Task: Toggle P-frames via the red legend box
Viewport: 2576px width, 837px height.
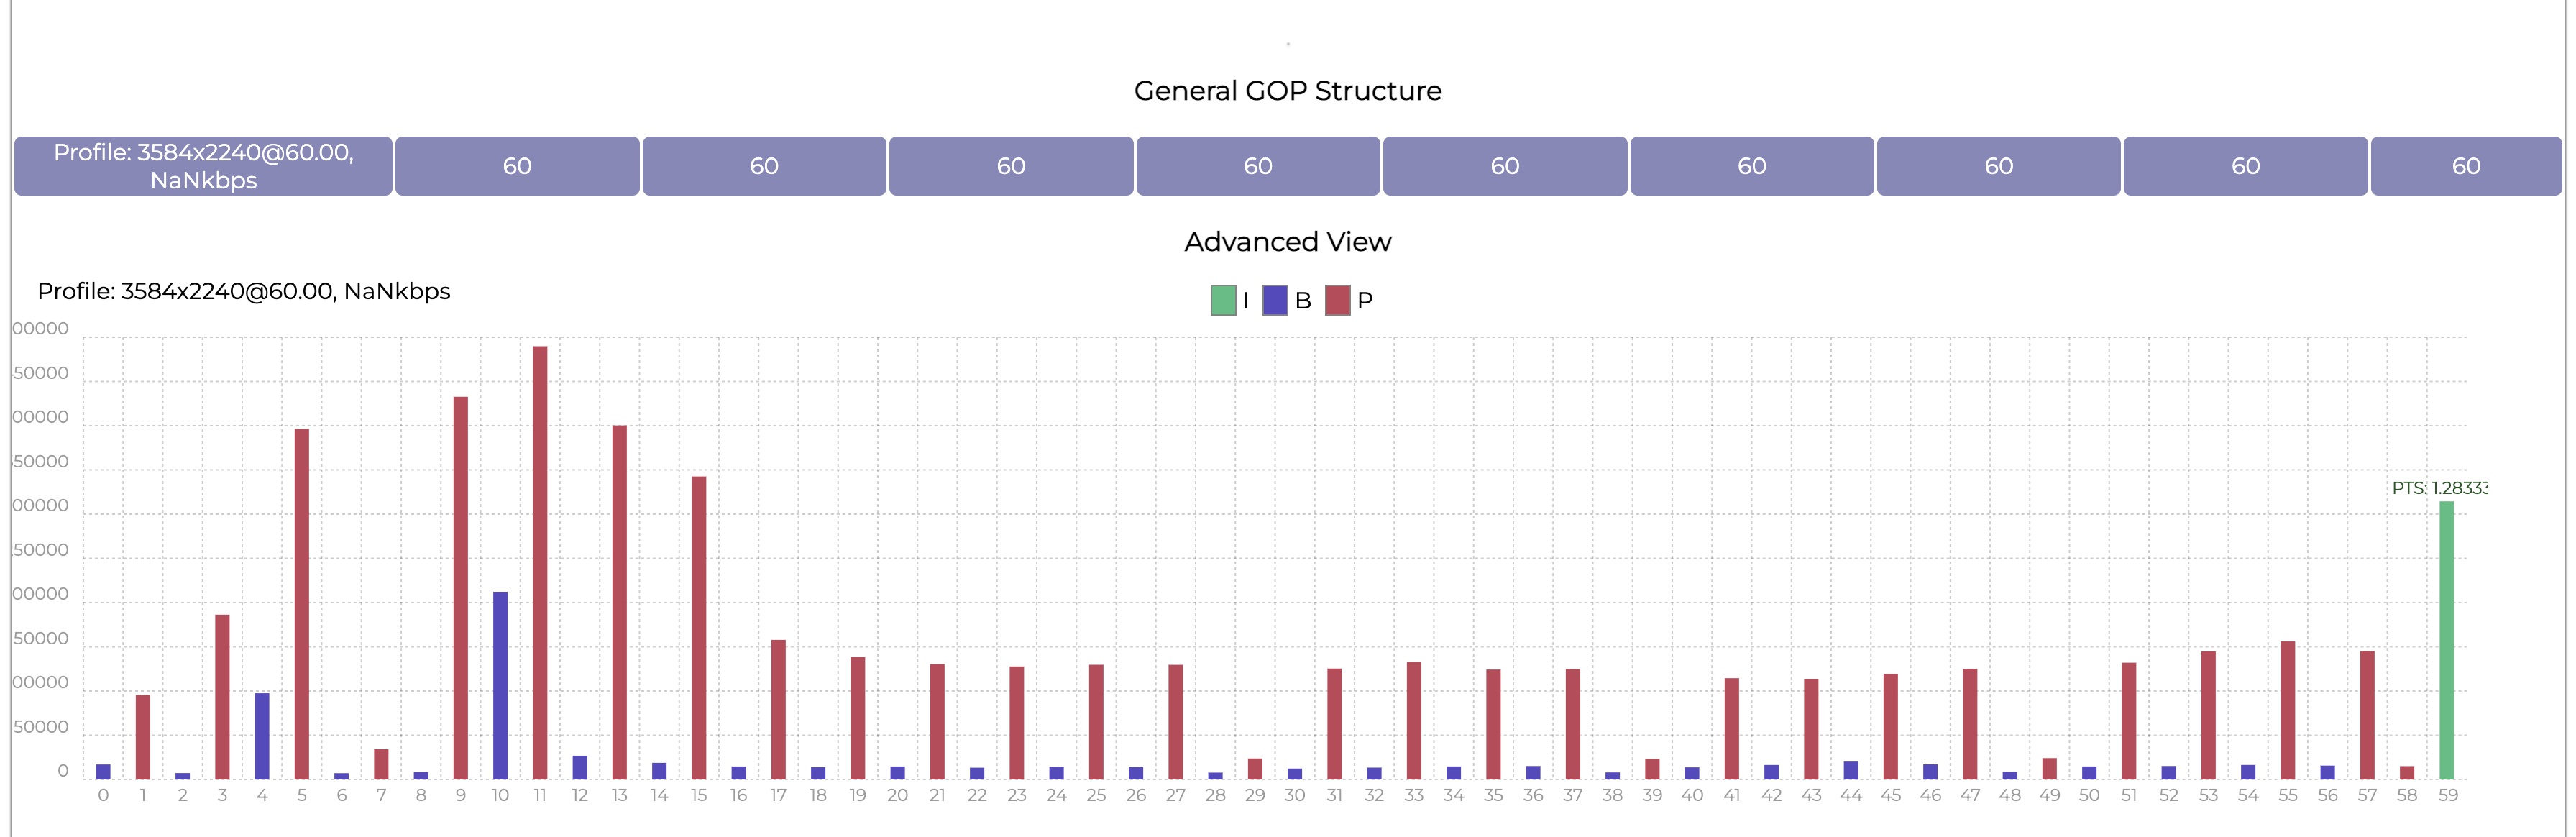Action: [1337, 300]
